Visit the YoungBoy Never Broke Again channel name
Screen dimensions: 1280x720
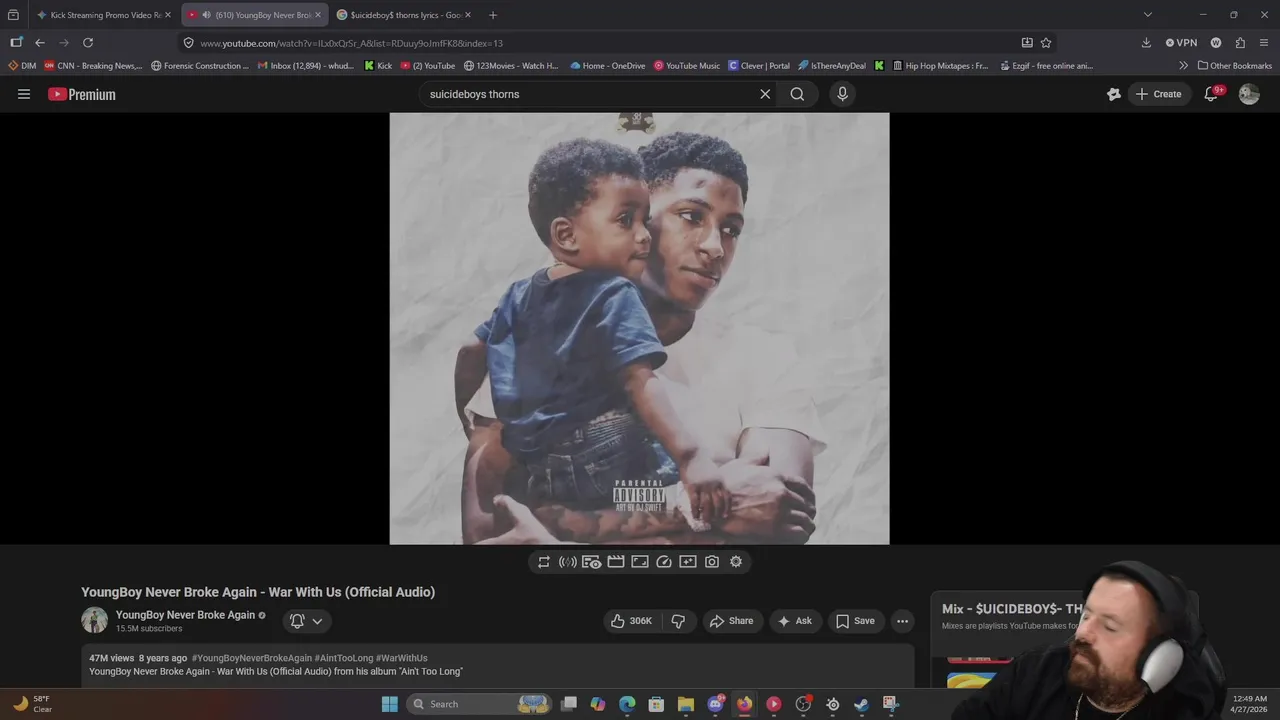point(185,615)
